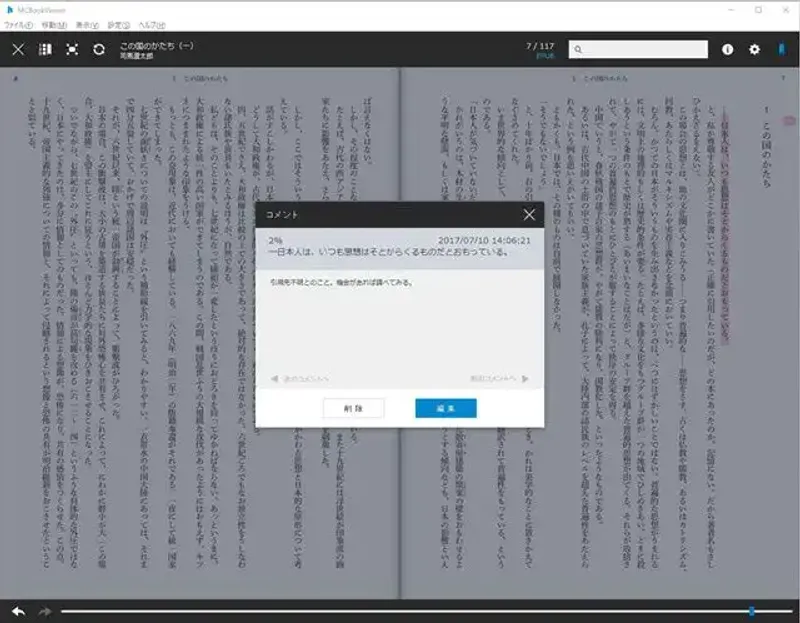Open the bookshelf library icon in toolbar
The height and width of the screenshot is (623, 800).
(x=45, y=49)
